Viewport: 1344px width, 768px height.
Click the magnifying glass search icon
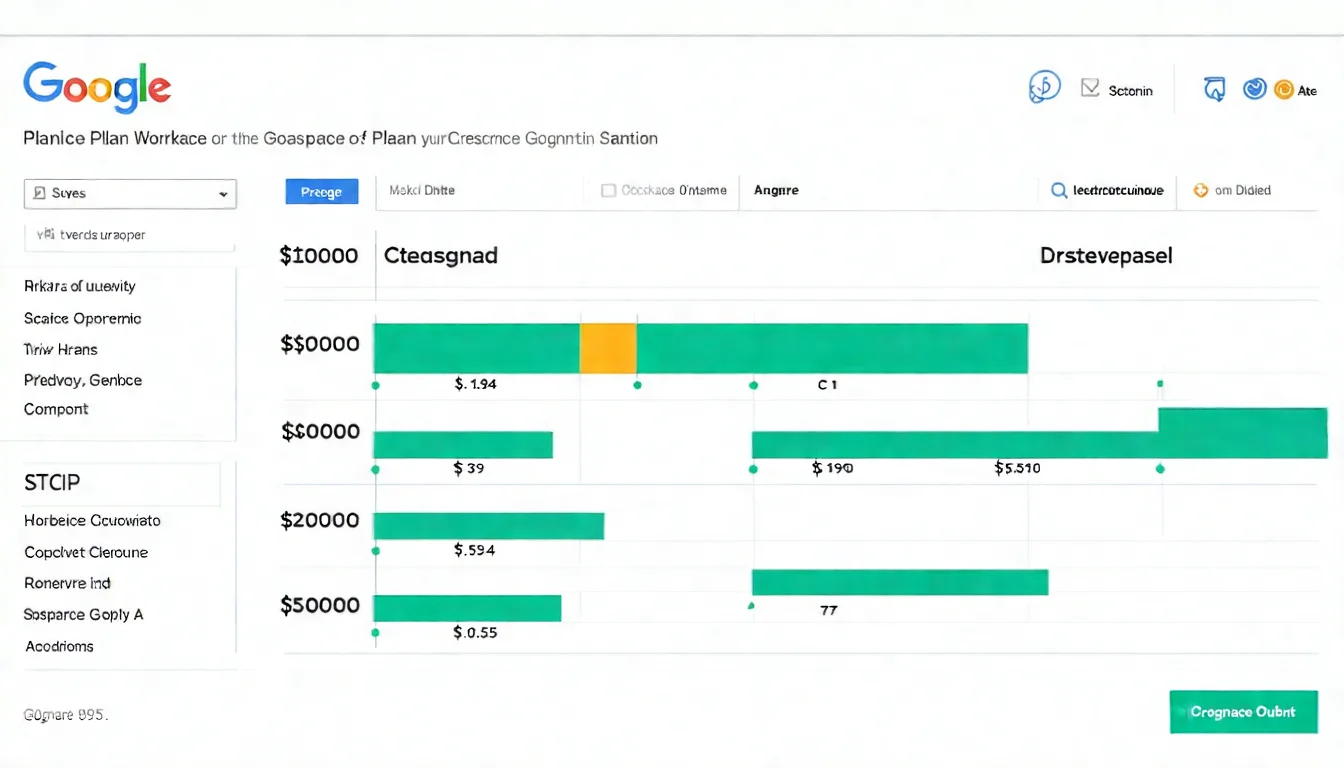1059,190
